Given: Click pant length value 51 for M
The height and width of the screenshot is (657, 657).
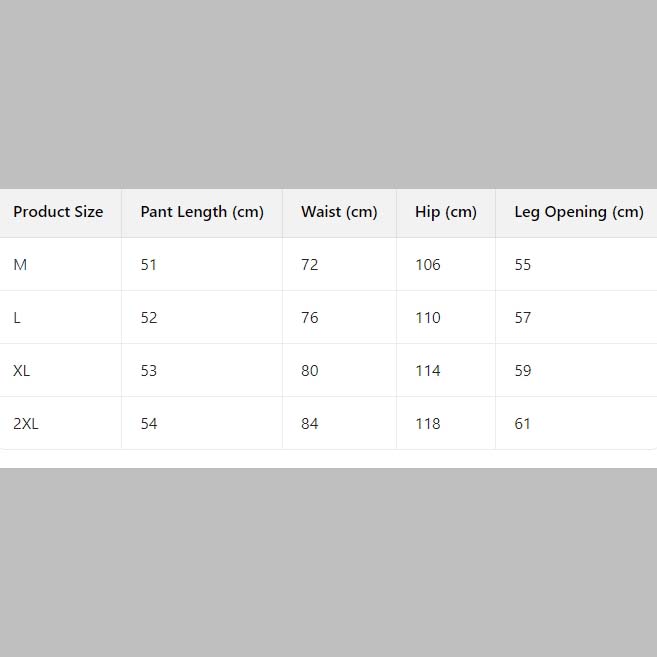Looking at the screenshot, I should point(149,265).
